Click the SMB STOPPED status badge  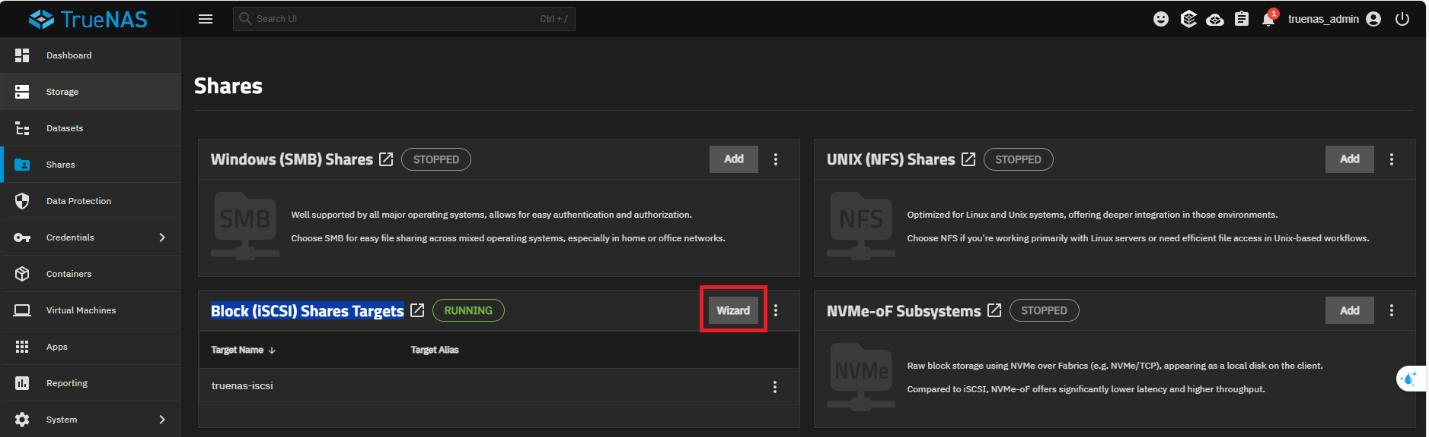[436, 159]
